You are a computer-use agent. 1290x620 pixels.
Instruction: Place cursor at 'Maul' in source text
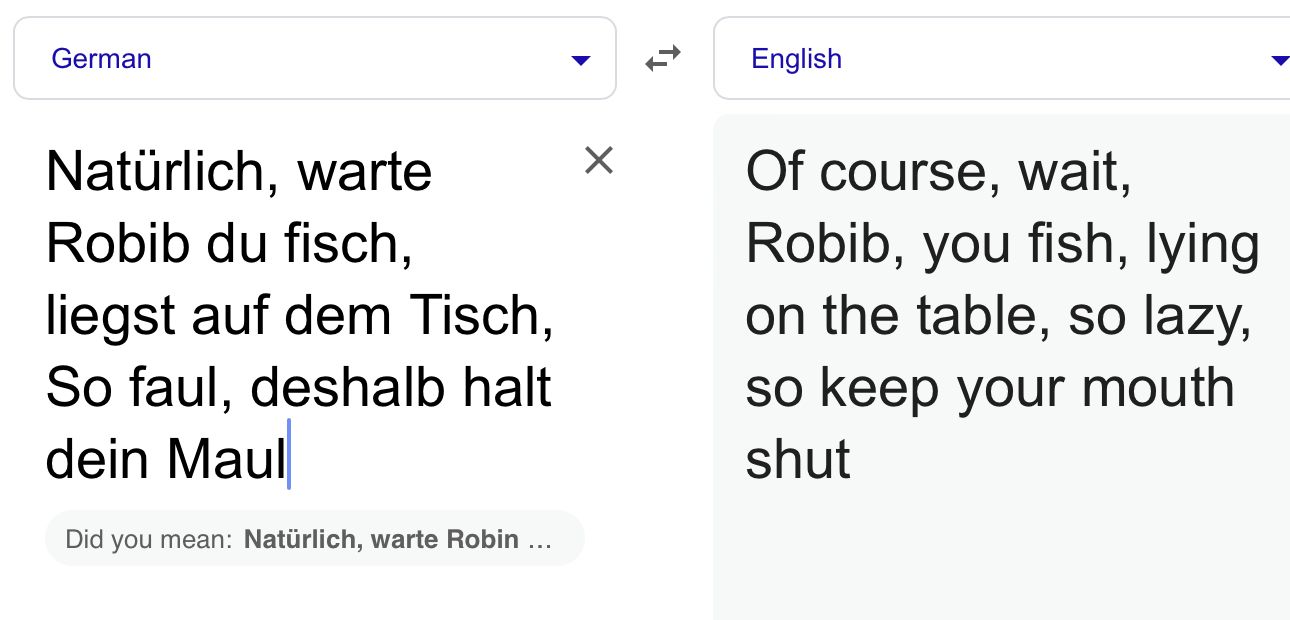tap(226, 459)
